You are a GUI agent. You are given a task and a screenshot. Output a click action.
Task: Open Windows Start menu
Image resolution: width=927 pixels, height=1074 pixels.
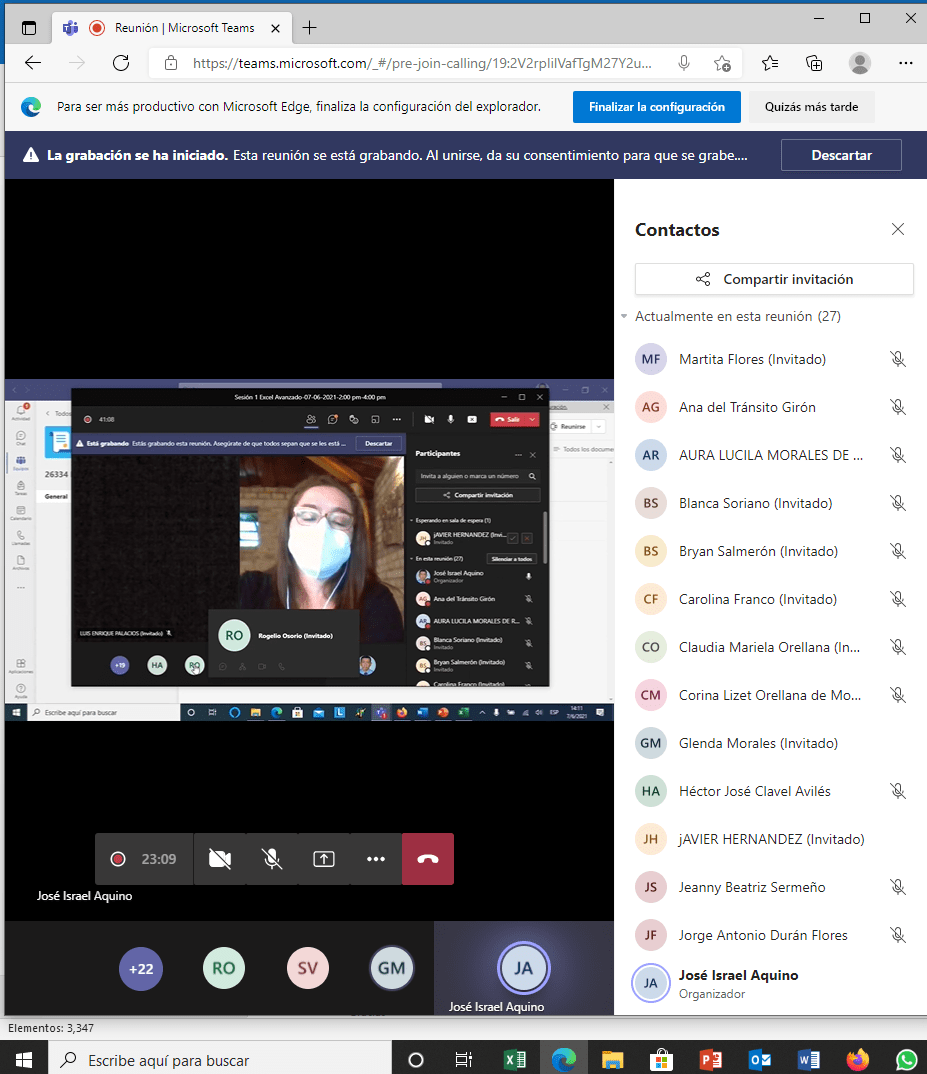point(24,1060)
